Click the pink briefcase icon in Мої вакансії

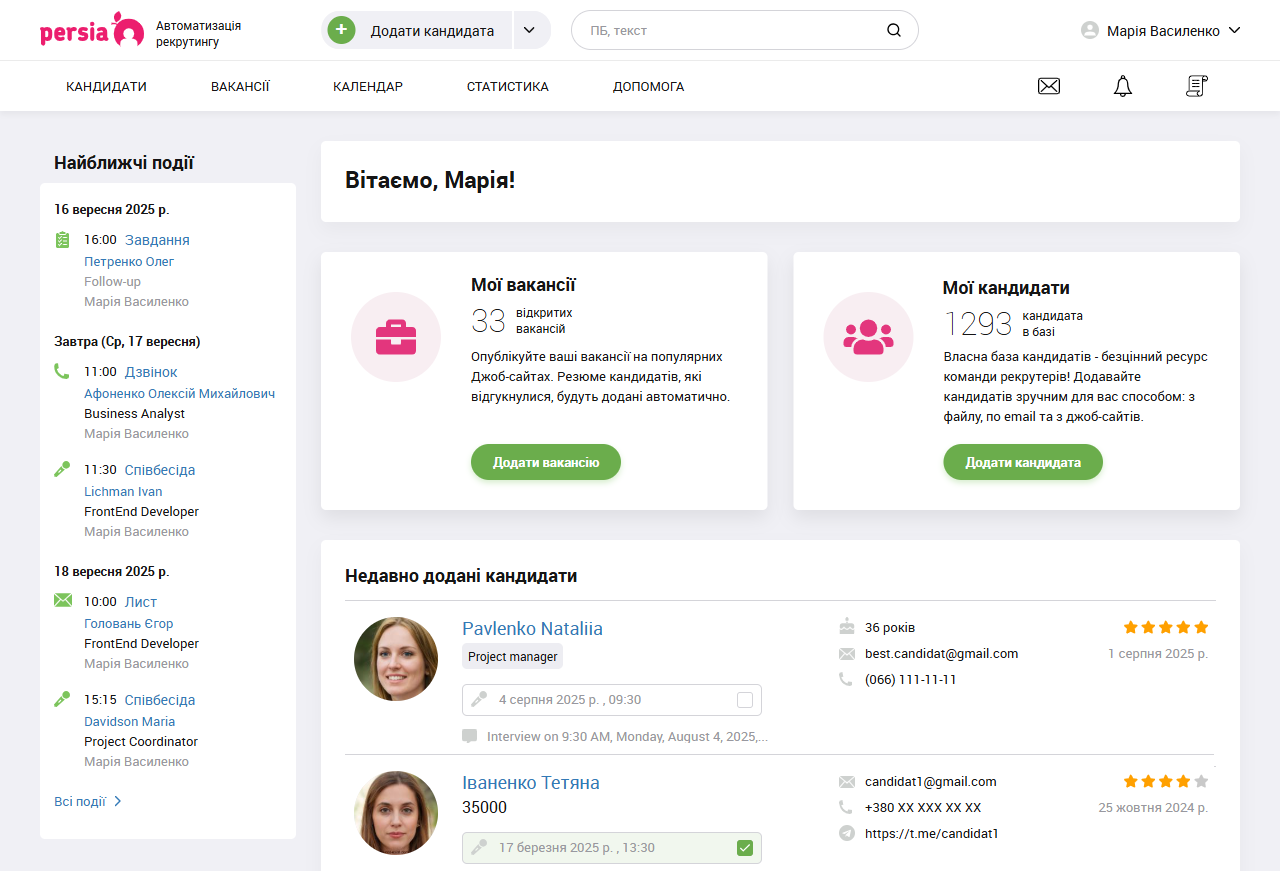point(396,337)
